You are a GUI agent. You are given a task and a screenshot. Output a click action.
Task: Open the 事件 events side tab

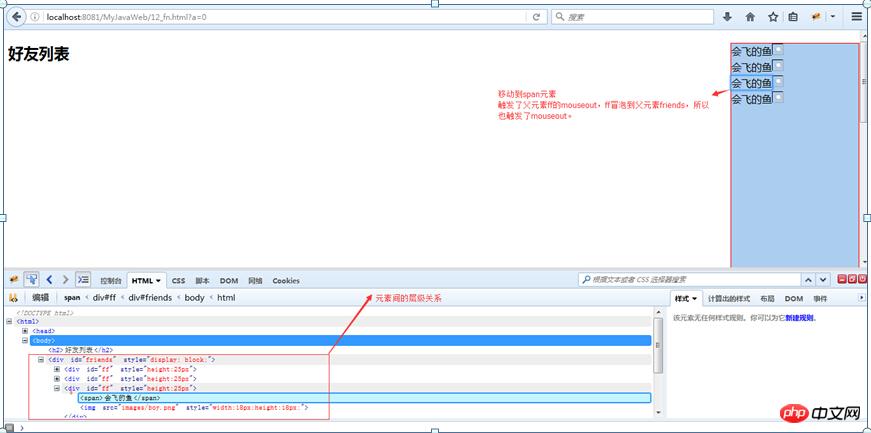pyautogui.click(x=820, y=299)
